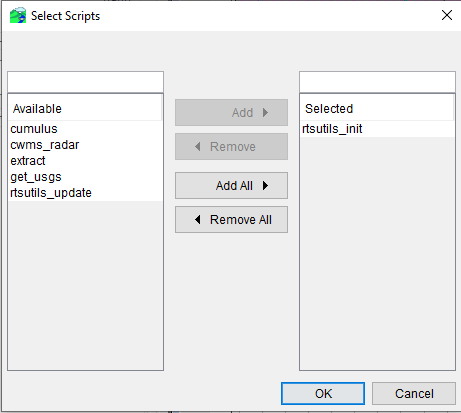This screenshot has width=461, height=413.
Task: Click the Available column header
Action: click(x=85, y=109)
